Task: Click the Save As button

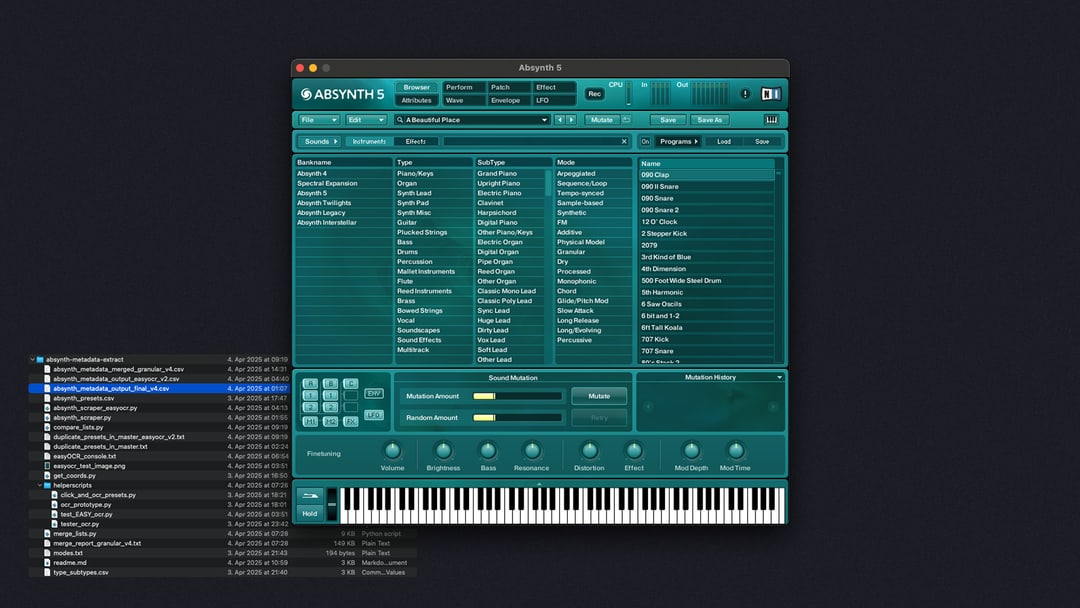Action: click(709, 120)
